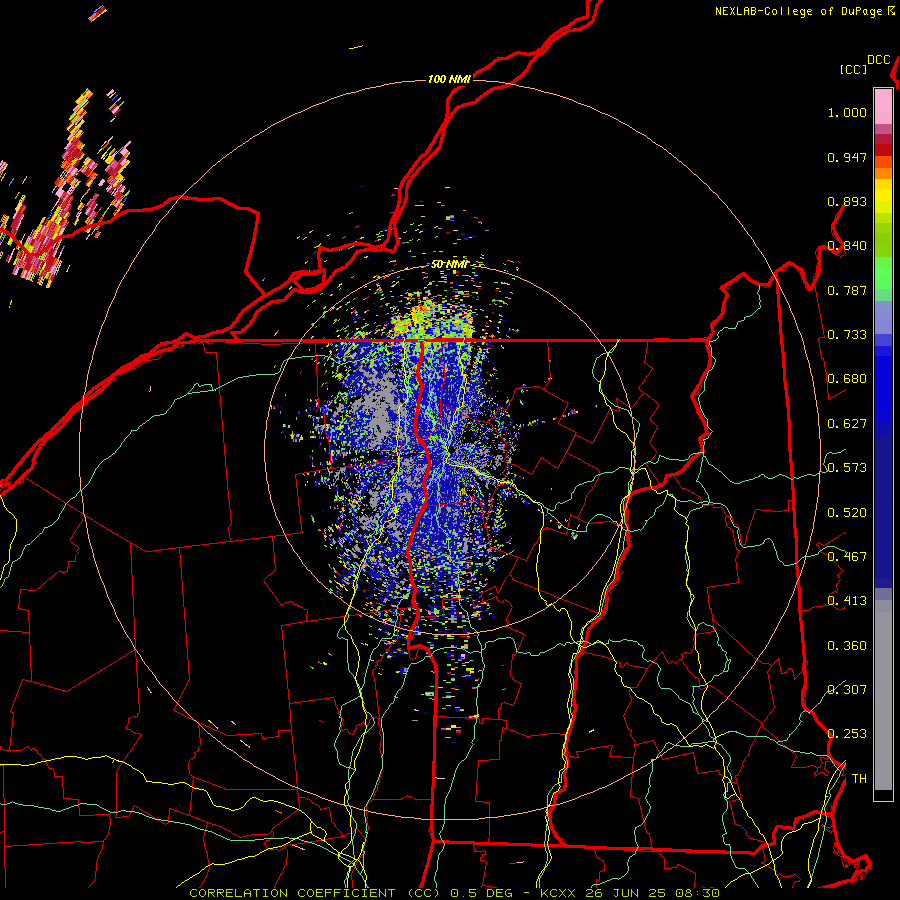Click the 0.520 color scale label
This screenshot has width=900, height=900.
[x=847, y=513]
